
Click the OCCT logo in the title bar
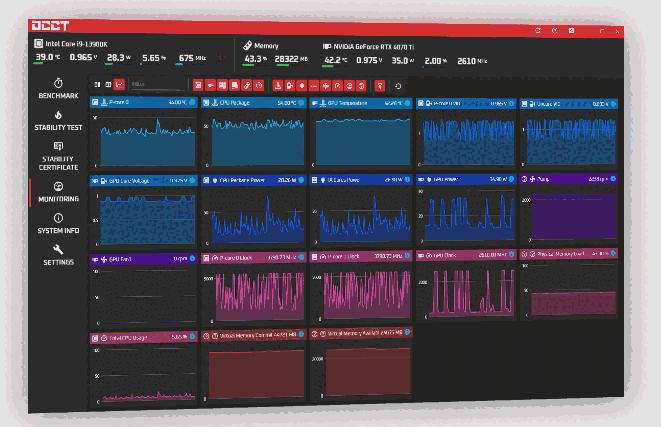coord(50,26)
